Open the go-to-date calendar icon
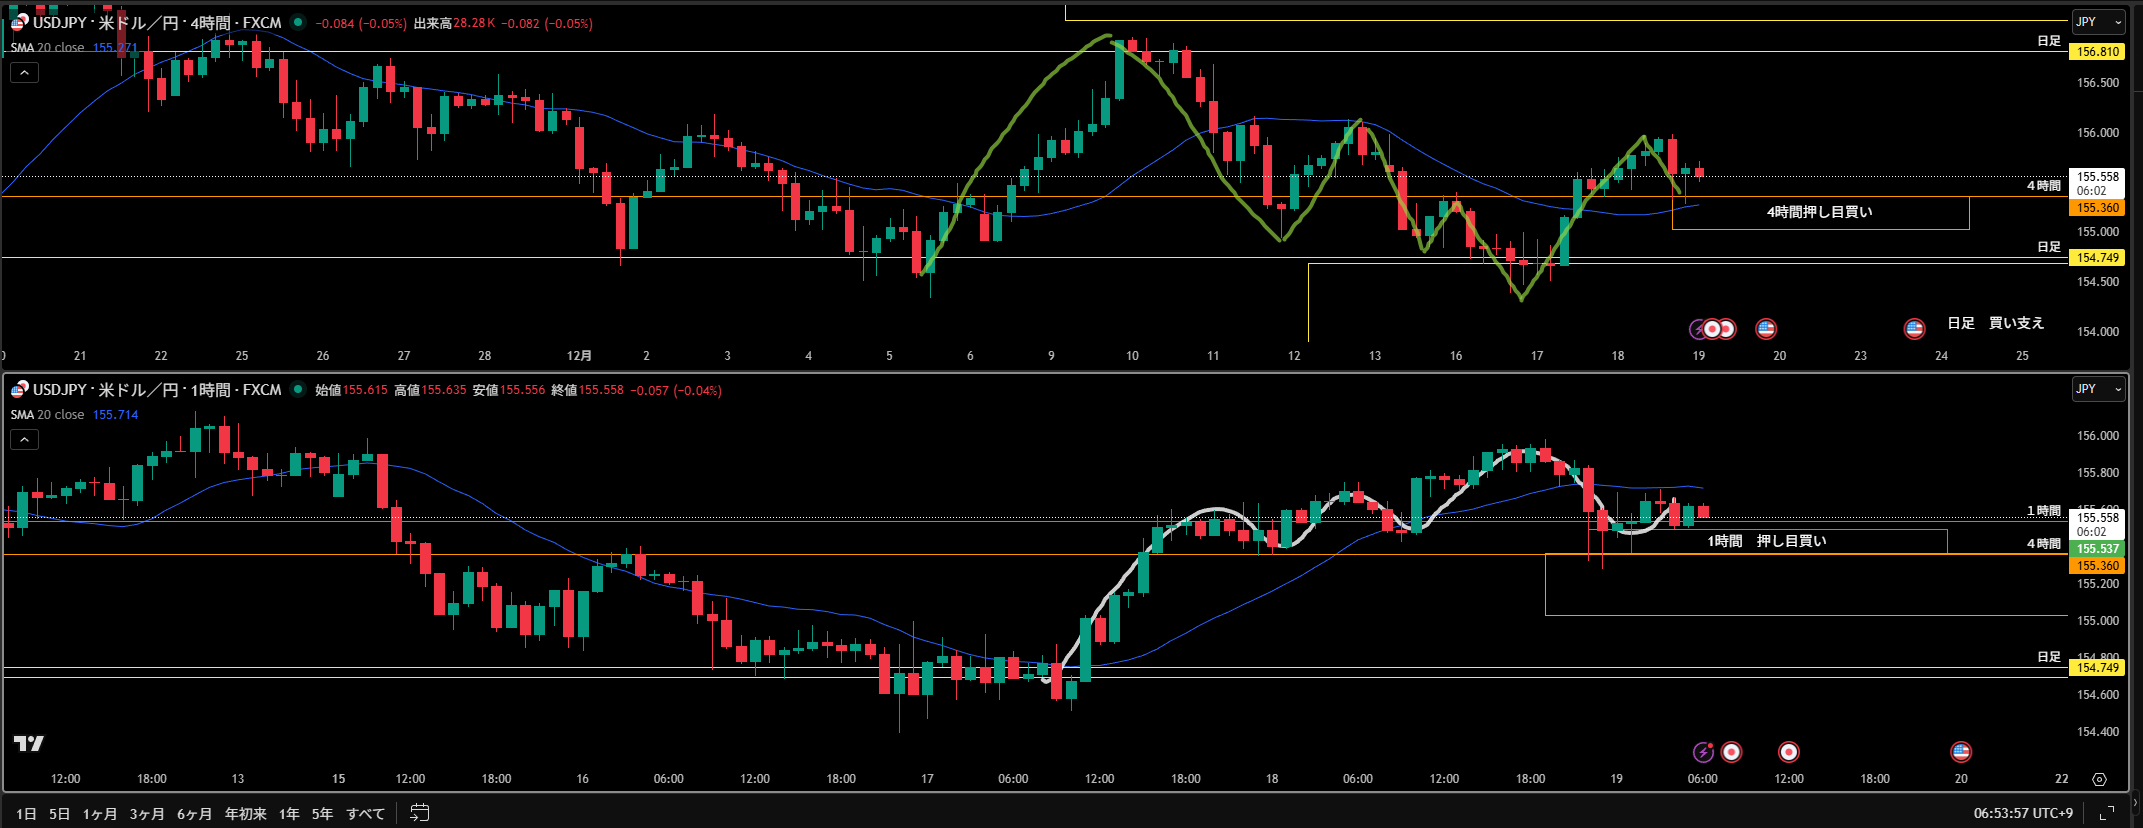 tap(420, 813)
